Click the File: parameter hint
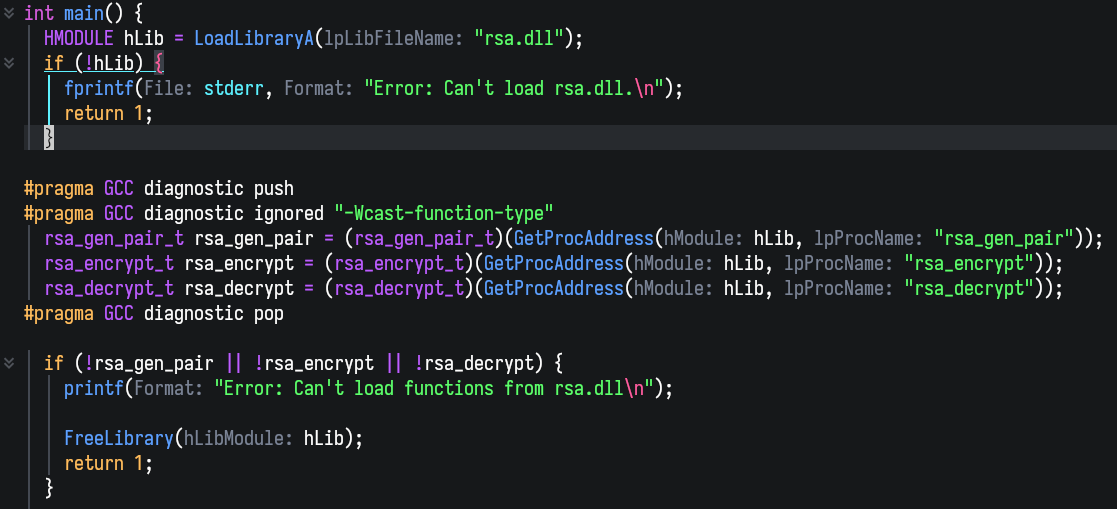1117x509 pixels. pos(169,88)
